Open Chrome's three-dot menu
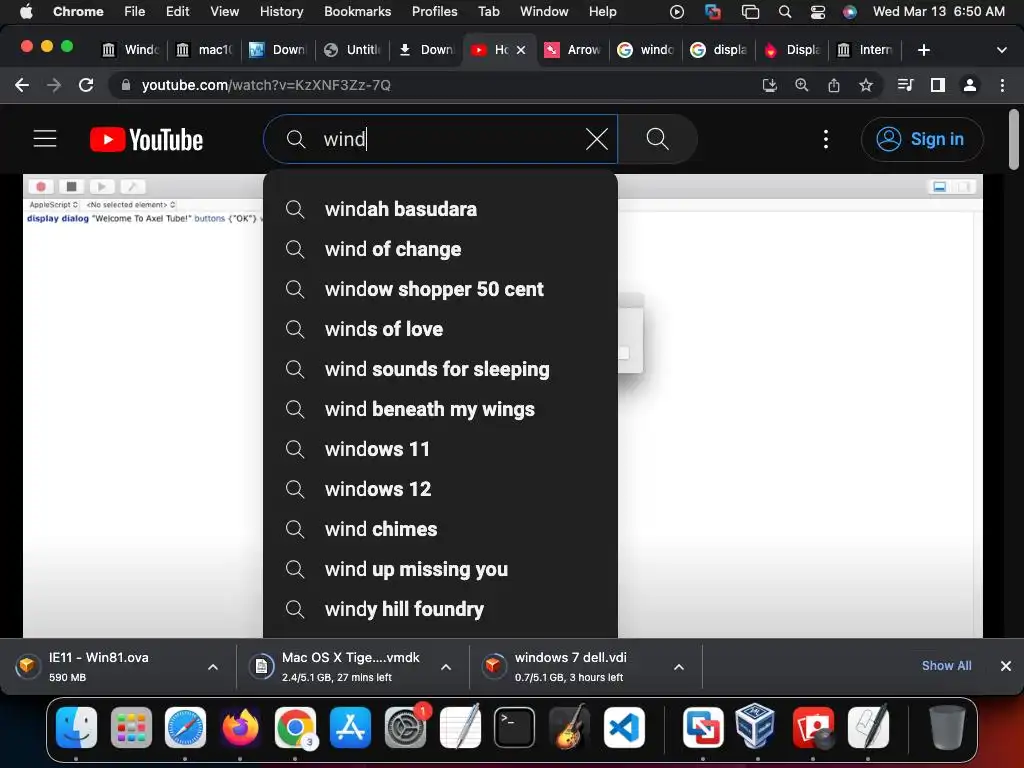 click(x=1002, y=85)
